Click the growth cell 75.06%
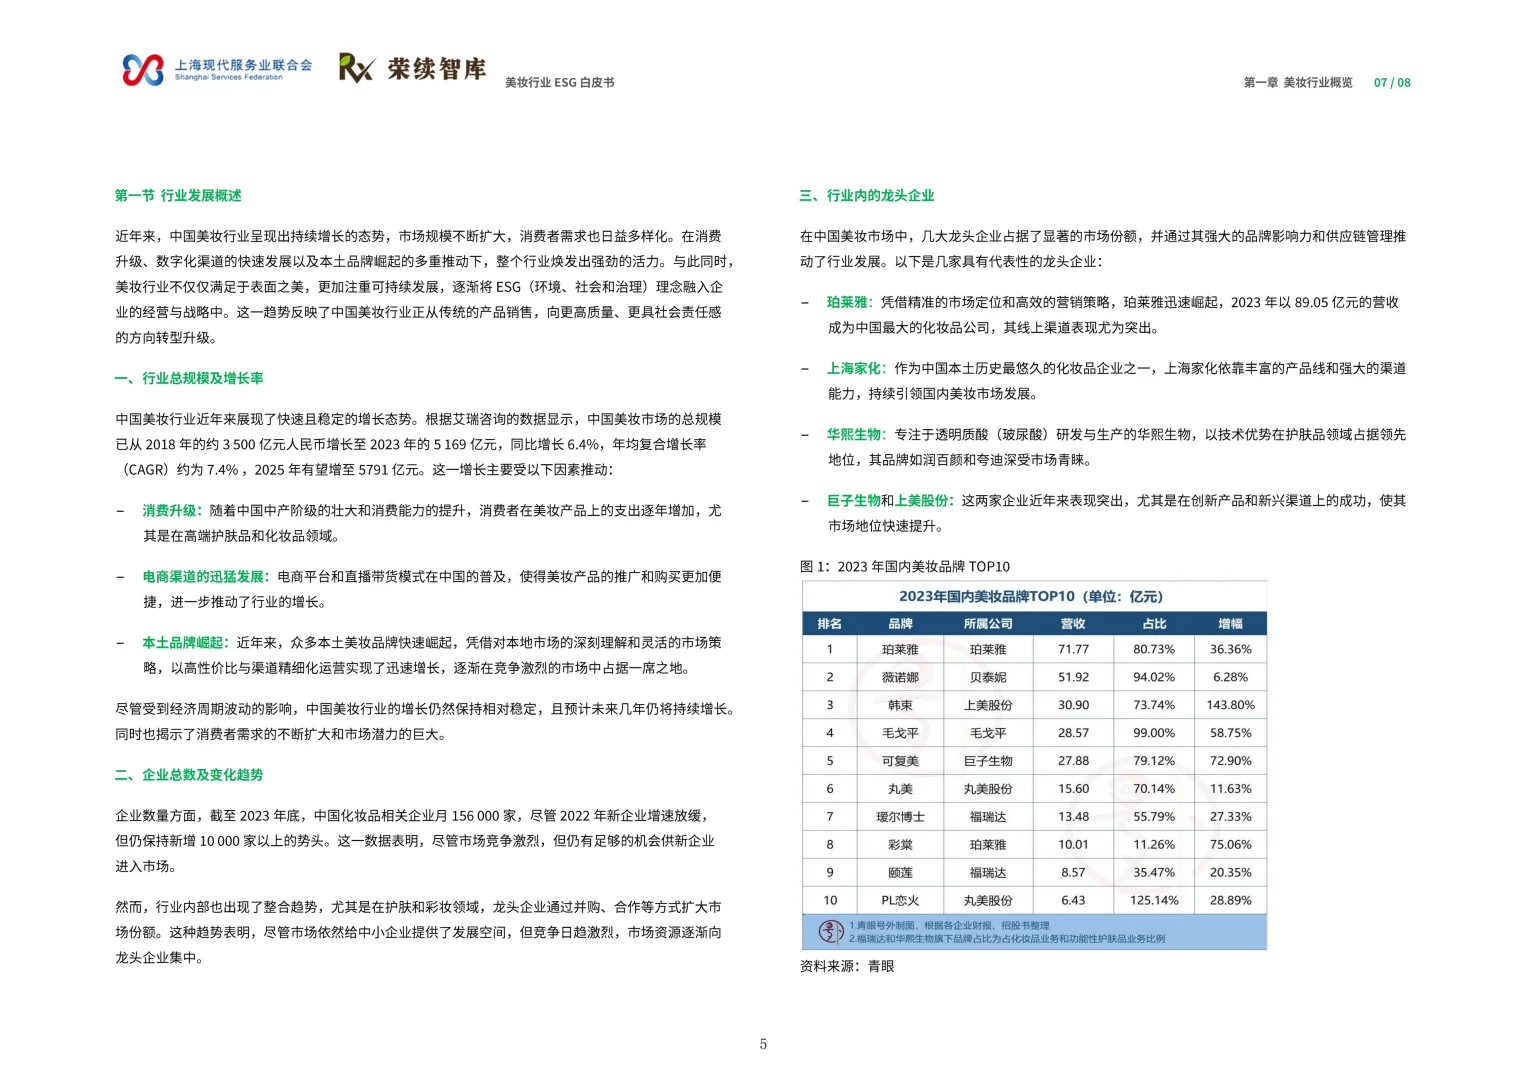The width and height of the screenshot is (1527, 1080). coord(1230,846)
